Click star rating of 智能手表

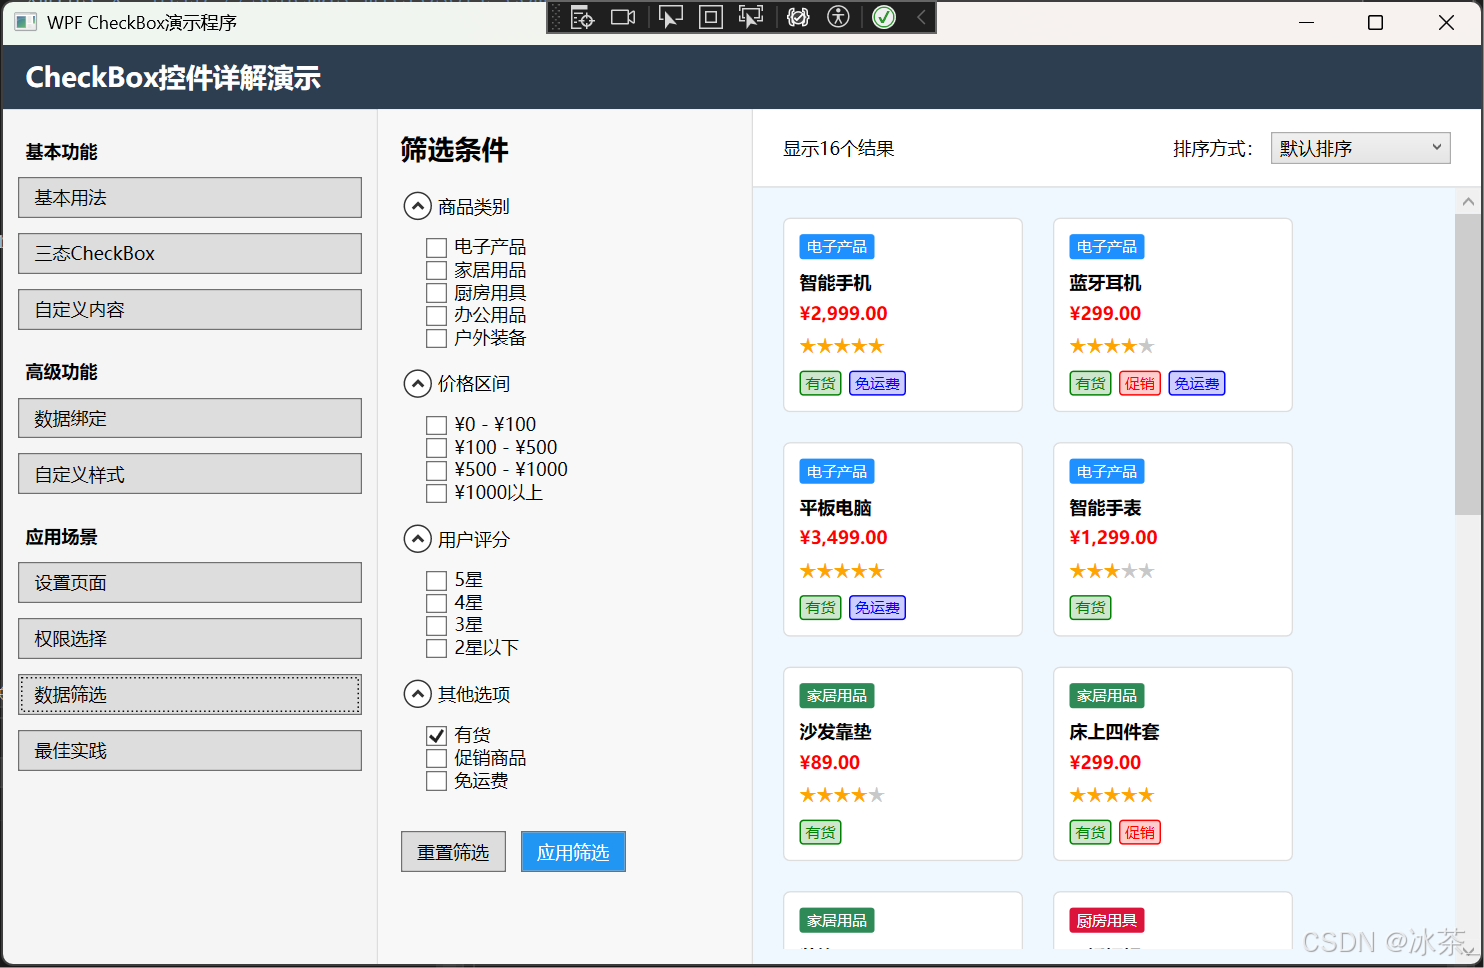pyautogui.click(x=1111, y=571)
